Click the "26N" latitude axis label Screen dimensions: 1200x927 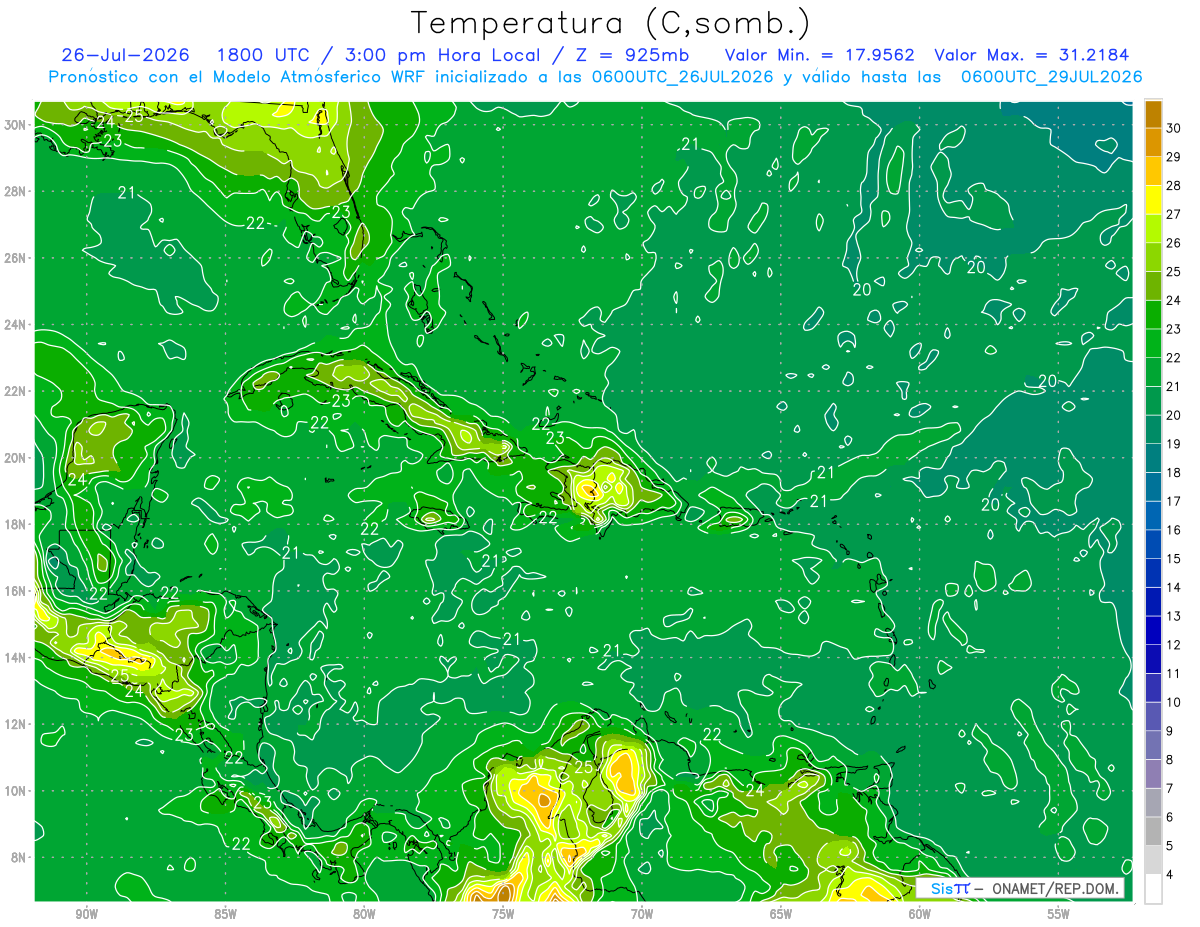[15, 258]
